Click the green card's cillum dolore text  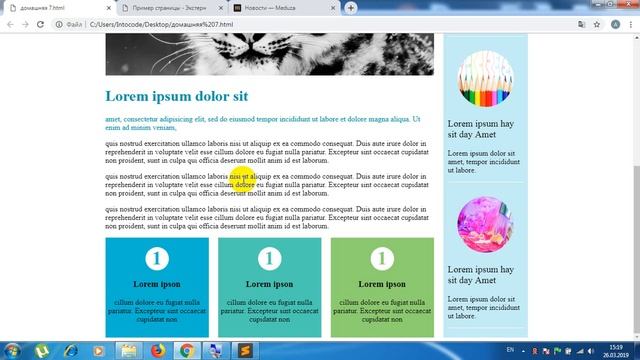tap(382, 311)
